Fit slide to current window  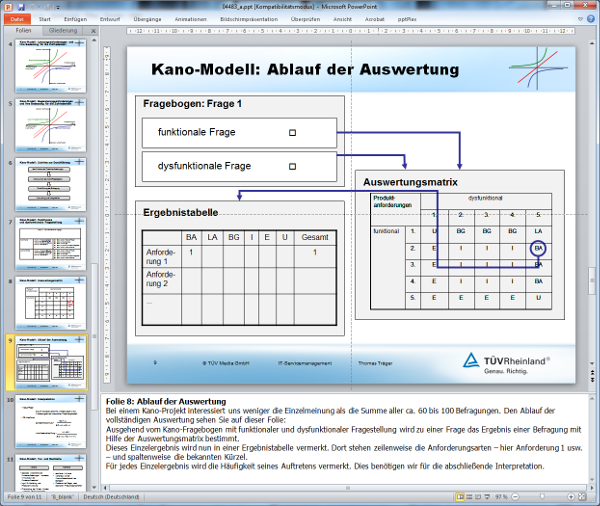584,497
